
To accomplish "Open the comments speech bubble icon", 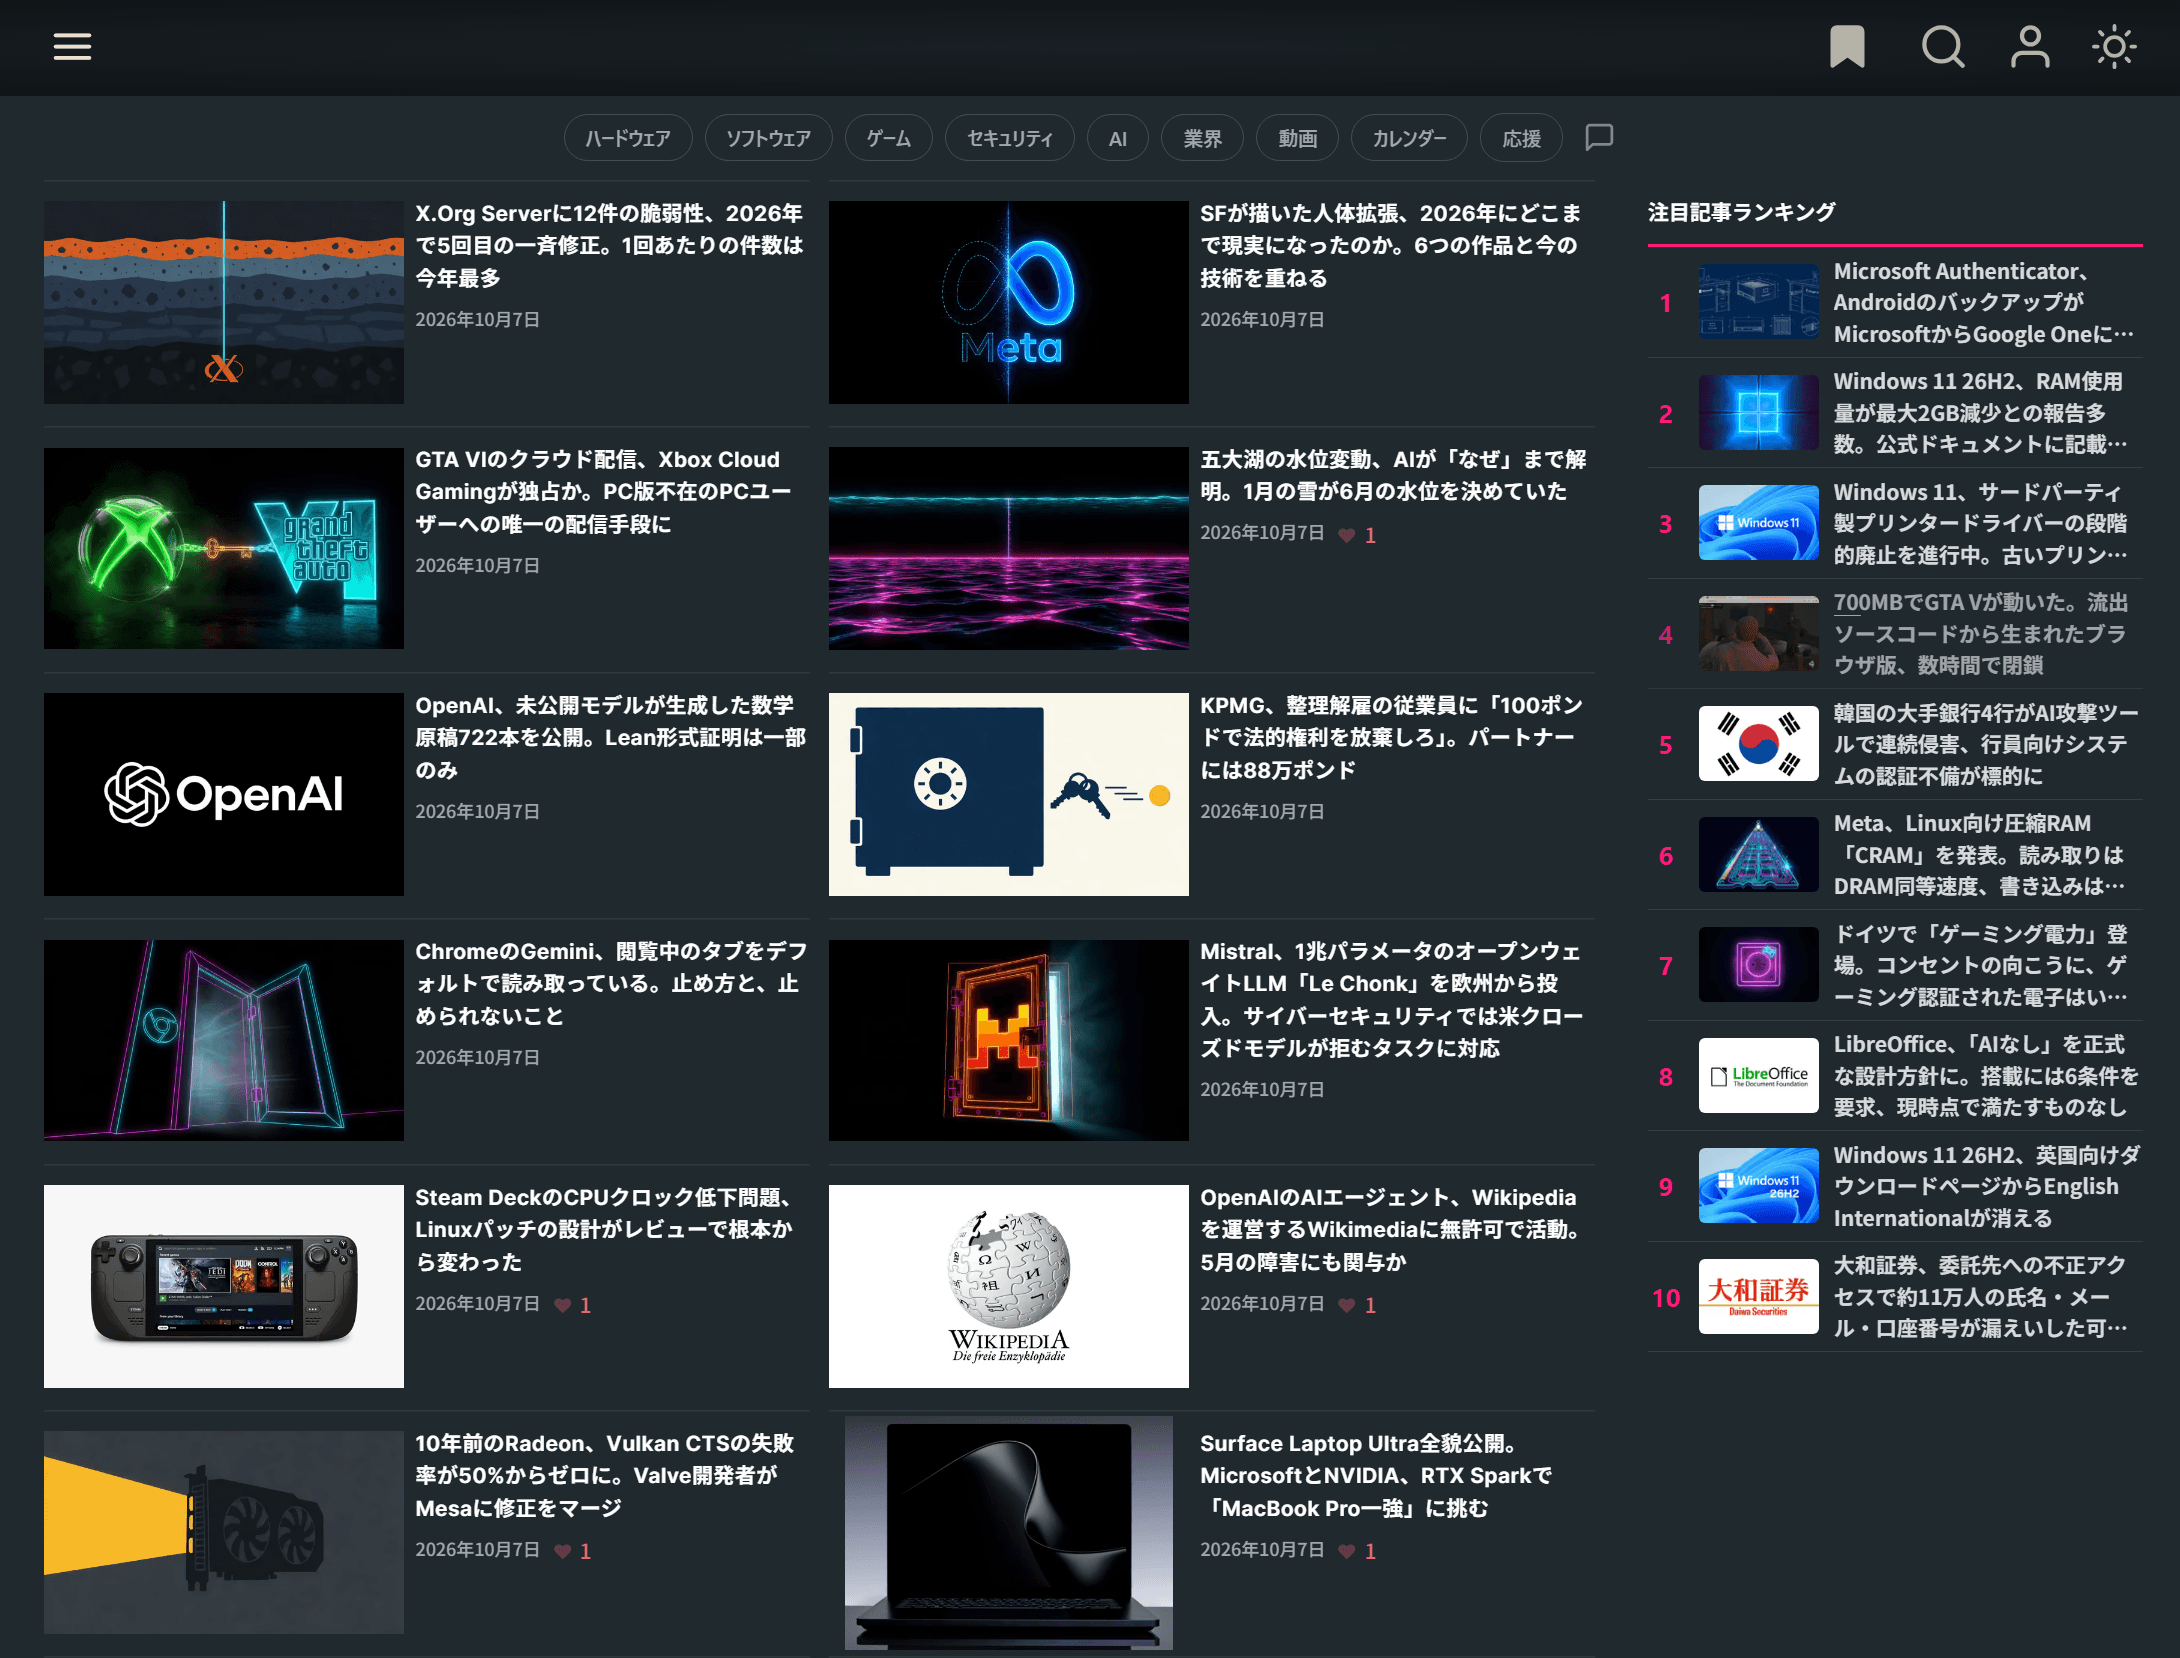I will click(x=1599, y=137).
